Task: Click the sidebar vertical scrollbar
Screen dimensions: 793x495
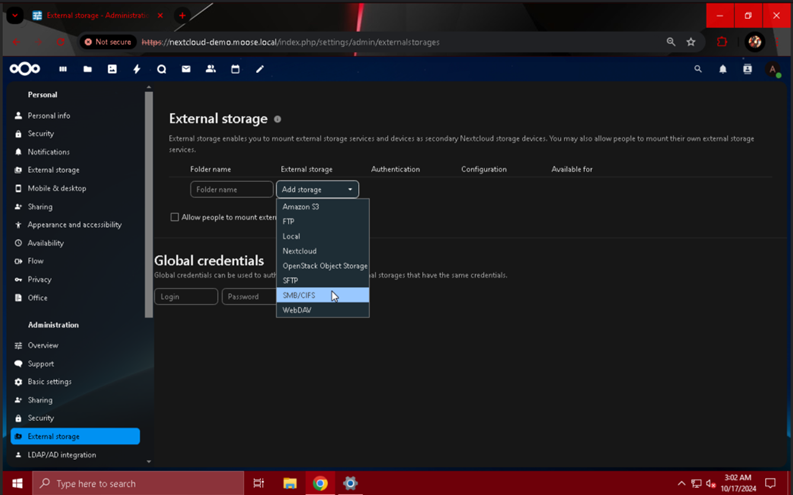Action: (149, 205)
